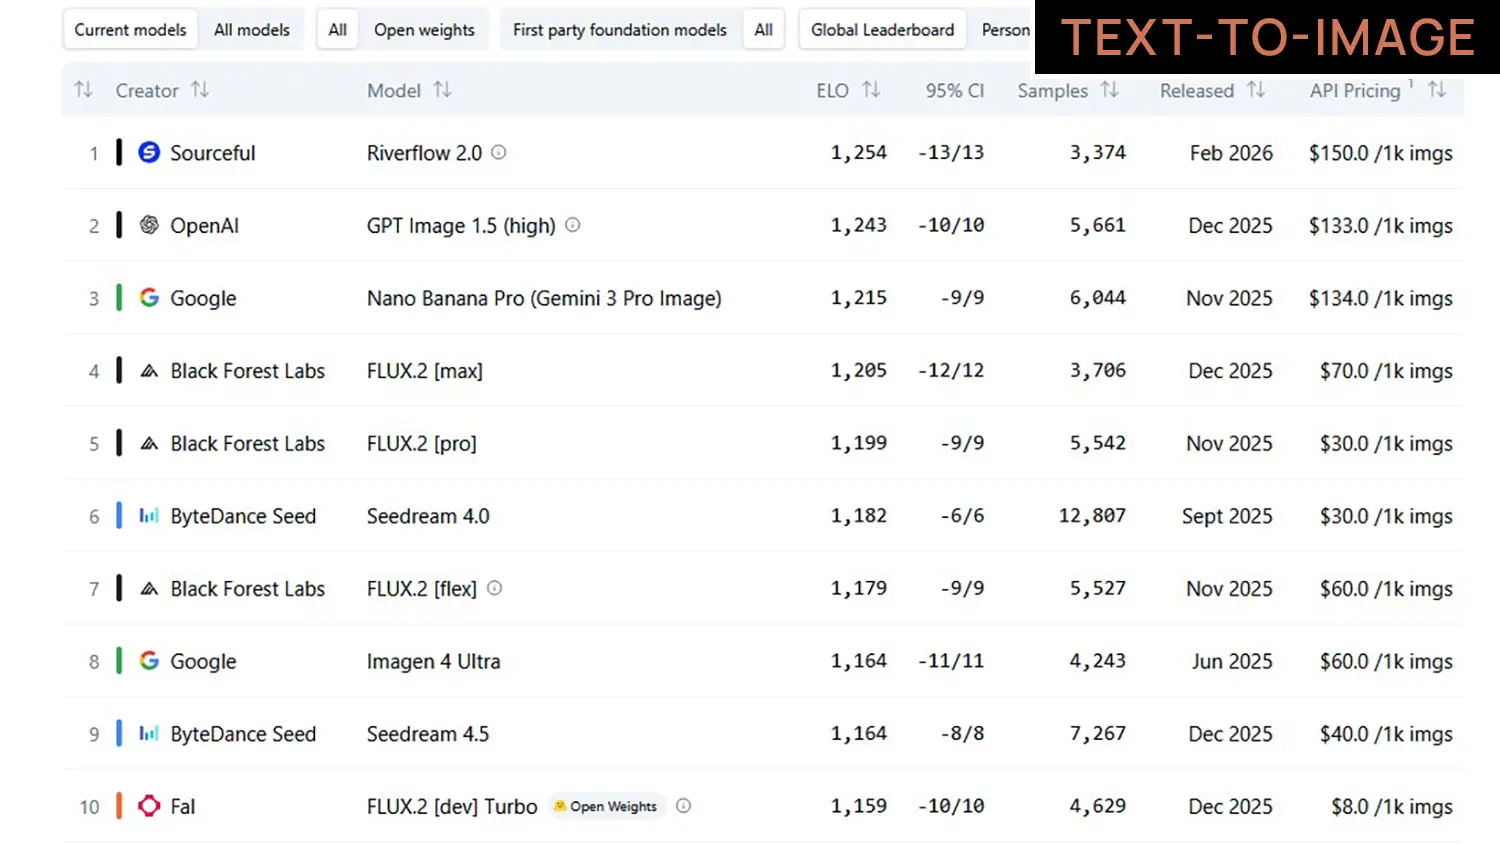Click the Fal logo icon

pyautogui.click(x=149, y=806)
